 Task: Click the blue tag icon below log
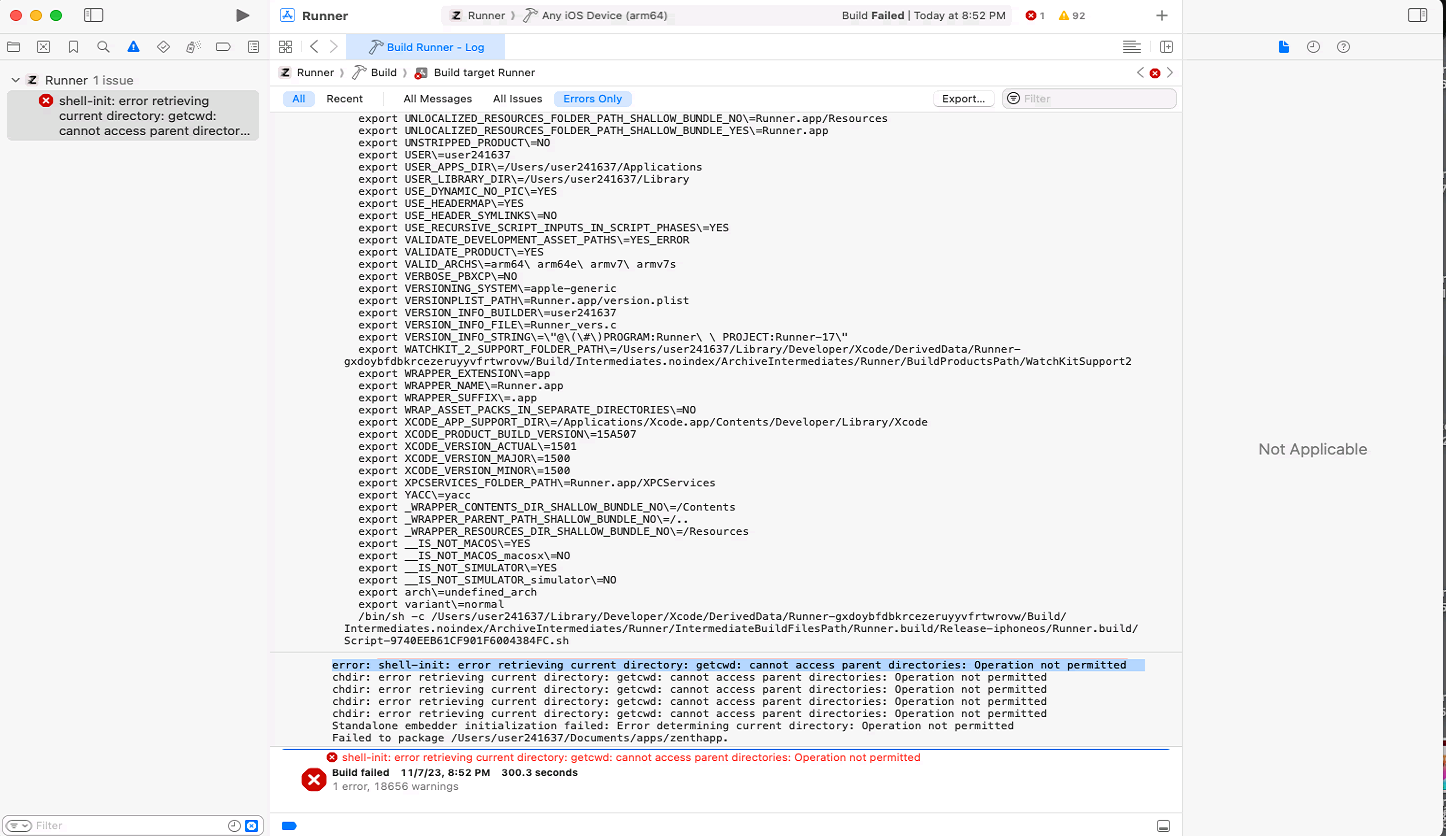[290, 825]
